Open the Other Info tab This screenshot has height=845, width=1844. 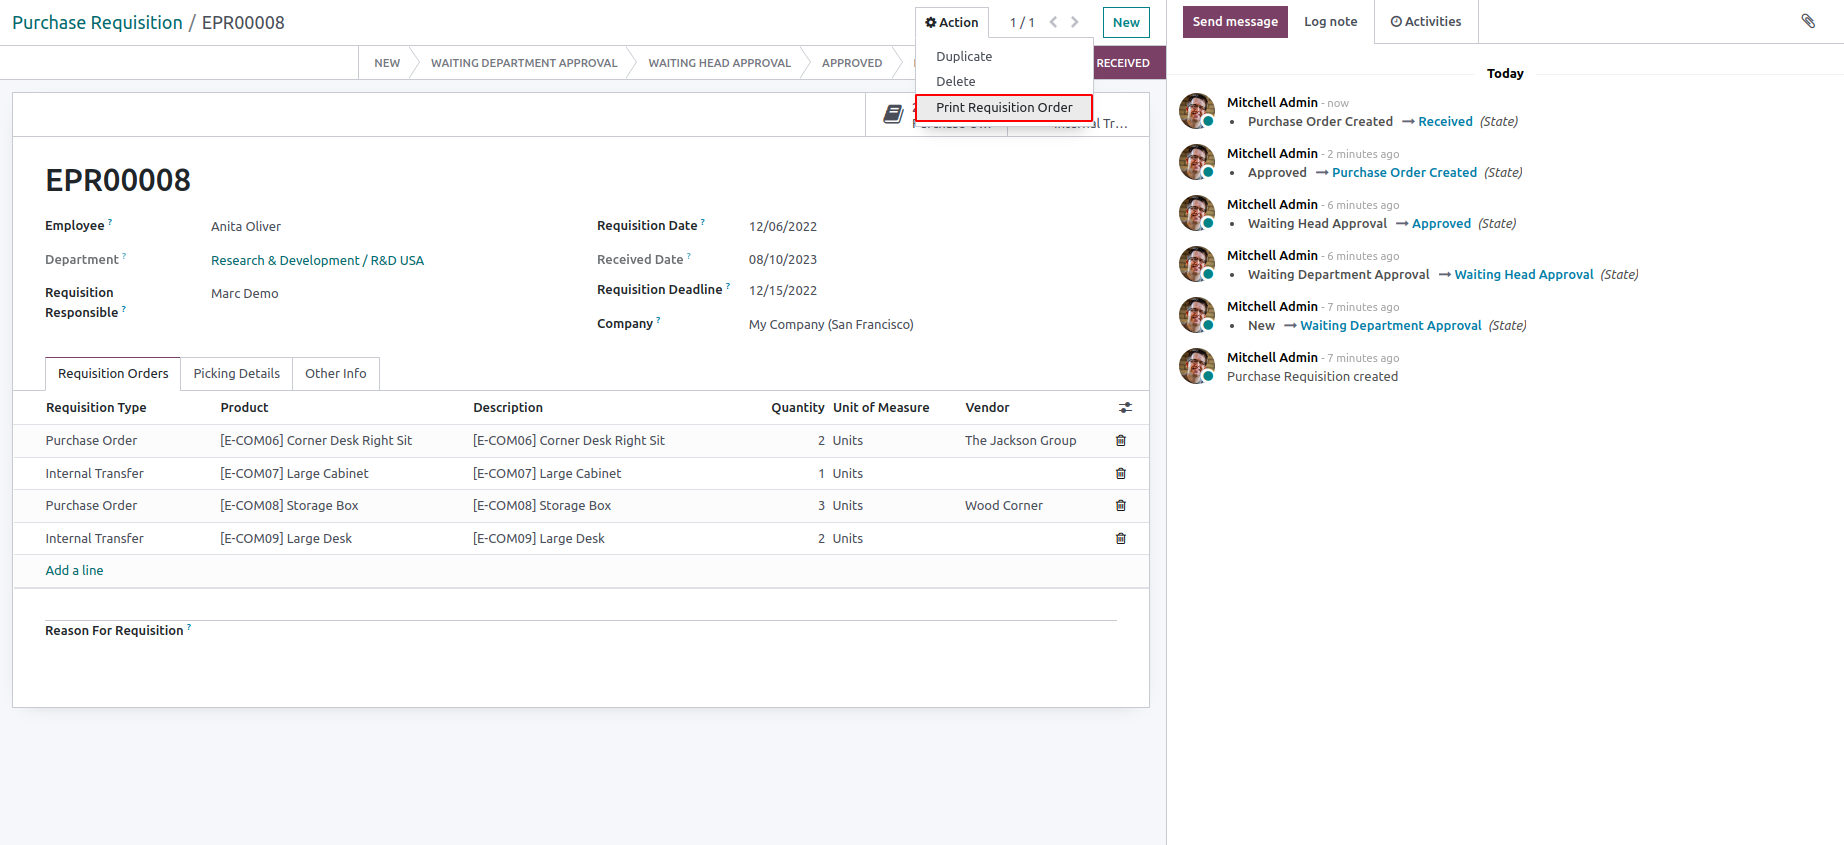click(336, 374)
